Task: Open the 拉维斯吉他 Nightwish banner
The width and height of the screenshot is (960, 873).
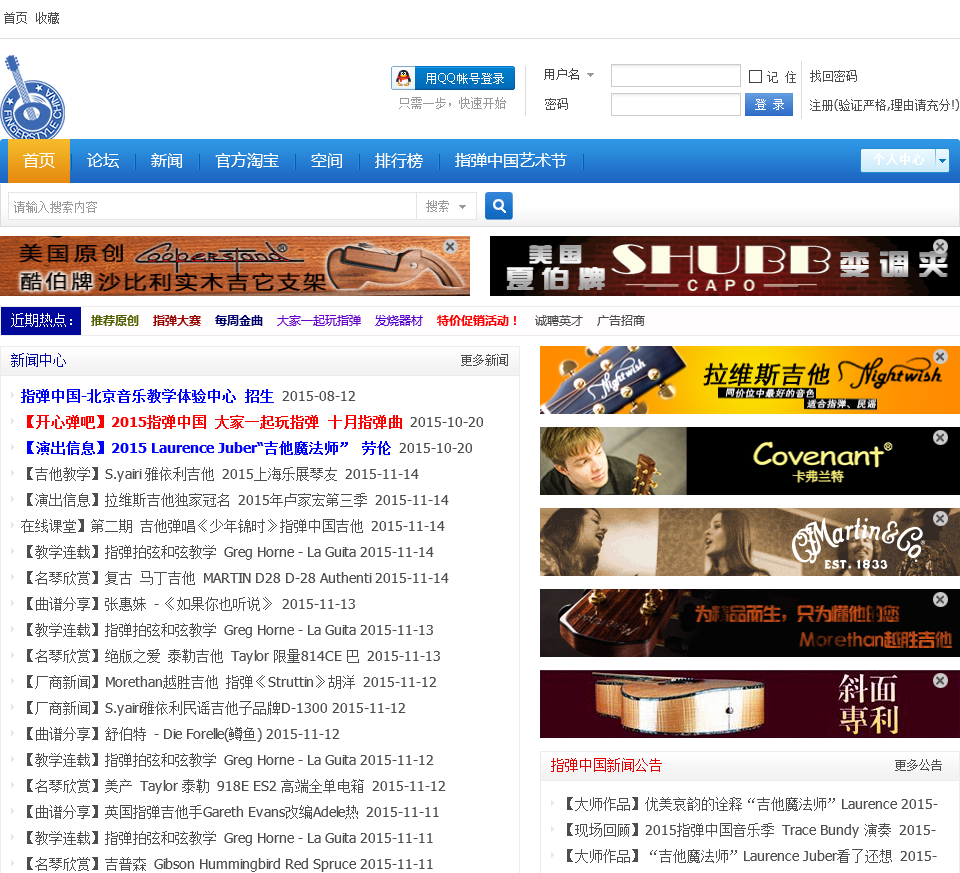Action: [x=750, y=380]
